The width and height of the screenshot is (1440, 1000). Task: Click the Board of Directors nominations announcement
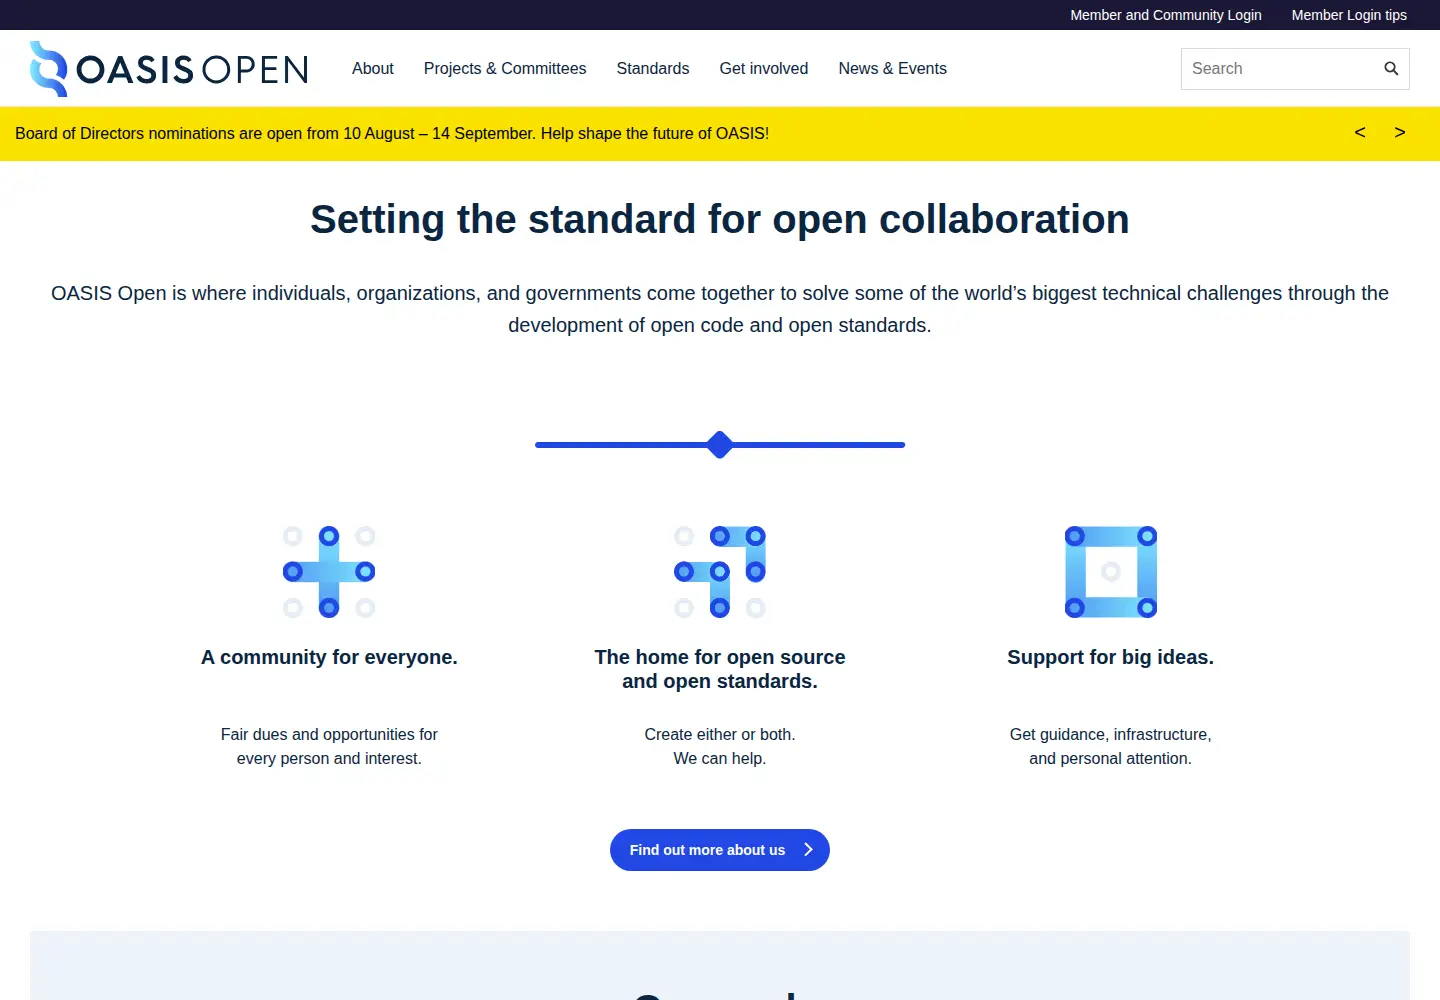pyautogui.click(x=392, y=134)
